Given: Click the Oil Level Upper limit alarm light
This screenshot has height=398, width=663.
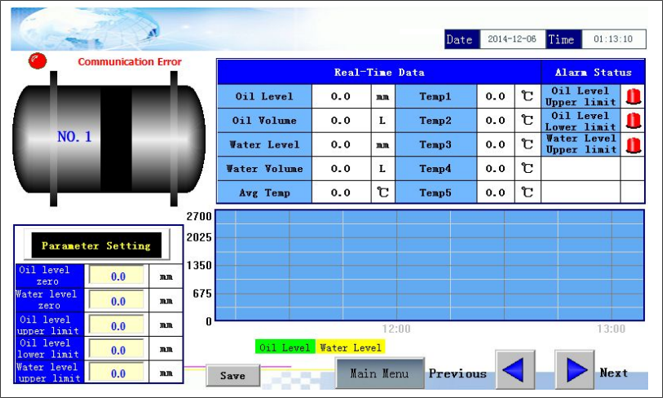Looking at the screenshot, I should click(x=633, y=96).
